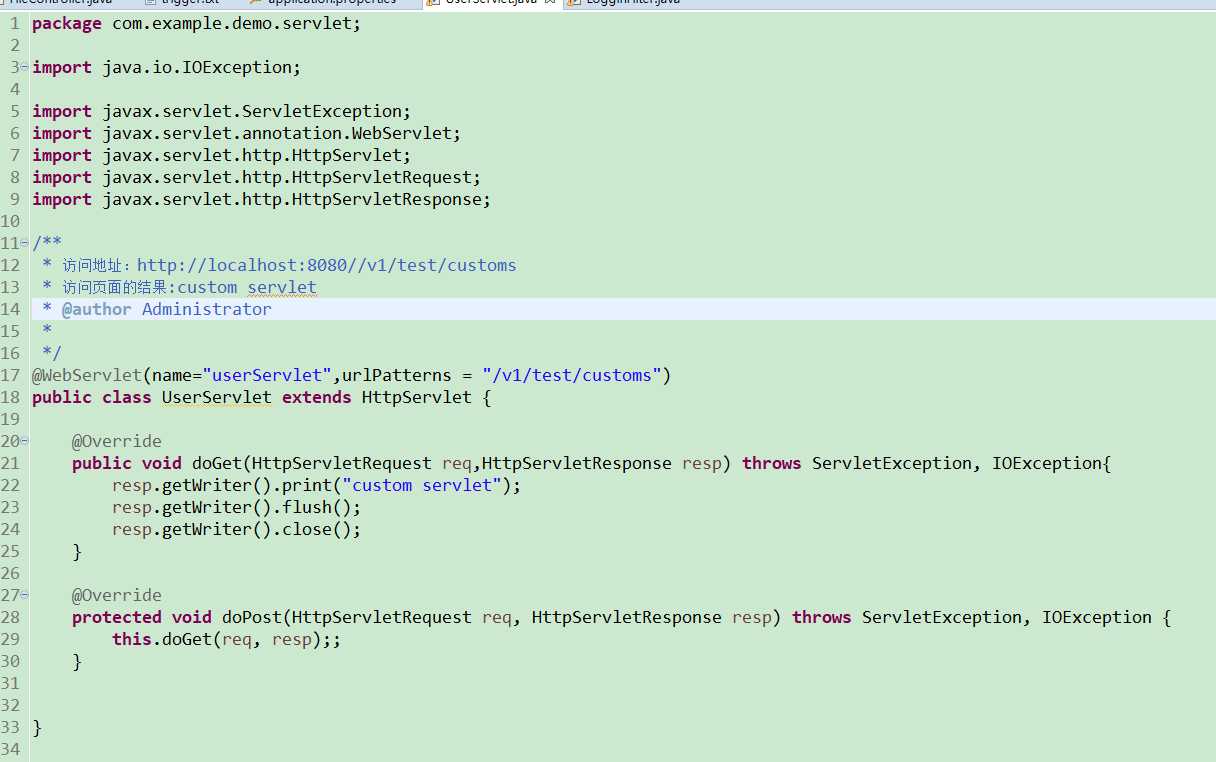Click the doPost method name

(251, 617)
